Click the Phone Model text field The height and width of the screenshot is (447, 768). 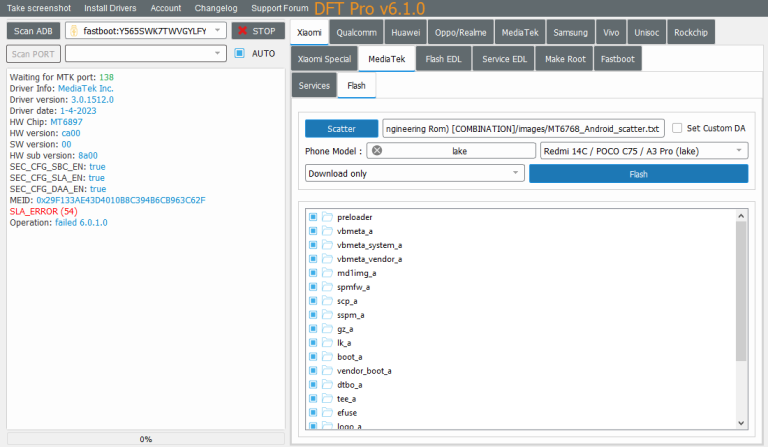point(451,151)
